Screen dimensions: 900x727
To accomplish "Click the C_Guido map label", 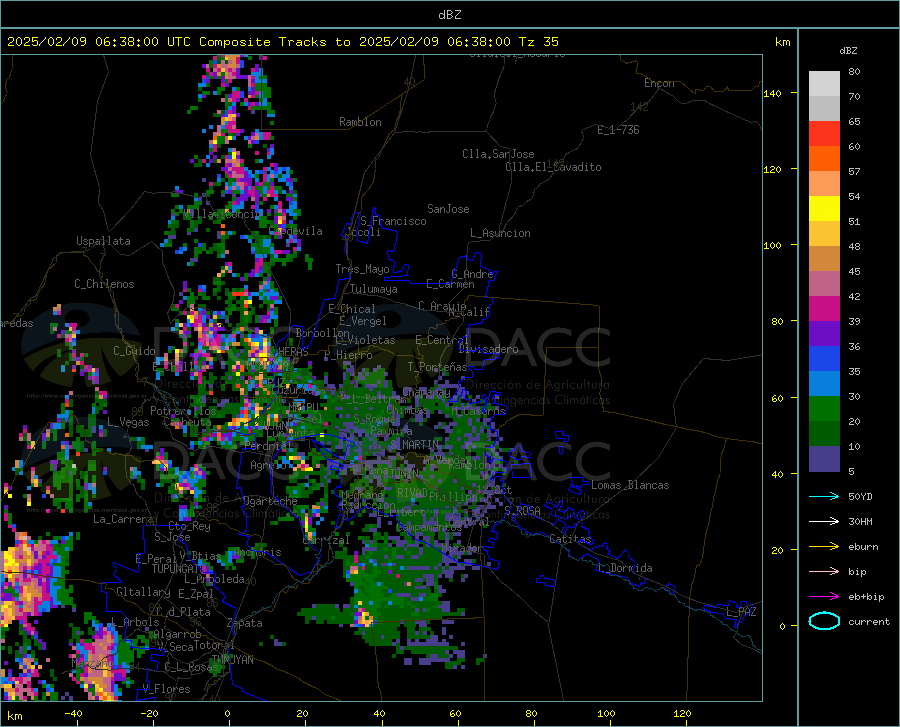I will pos(134,351).
